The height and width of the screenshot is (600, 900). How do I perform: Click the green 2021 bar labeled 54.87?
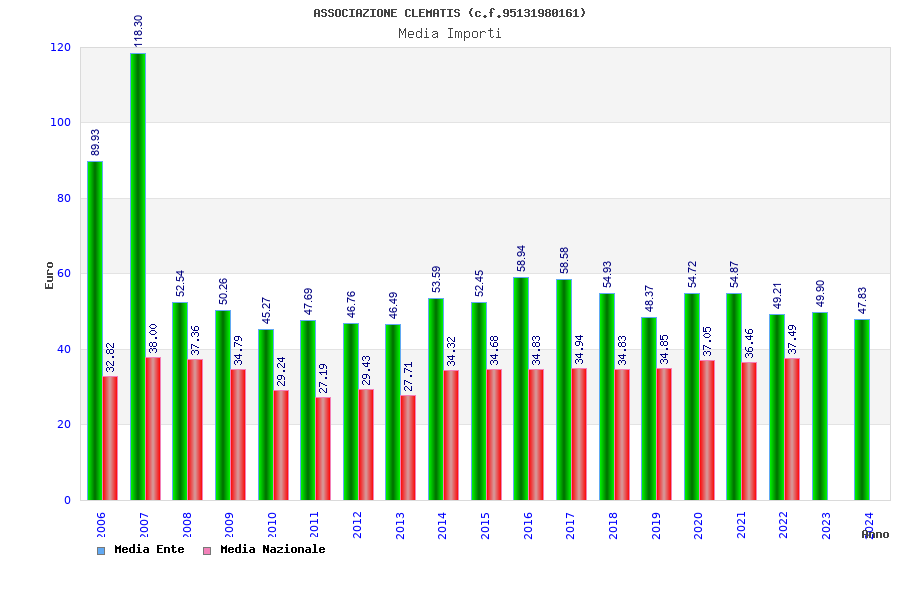click(734, 397)
